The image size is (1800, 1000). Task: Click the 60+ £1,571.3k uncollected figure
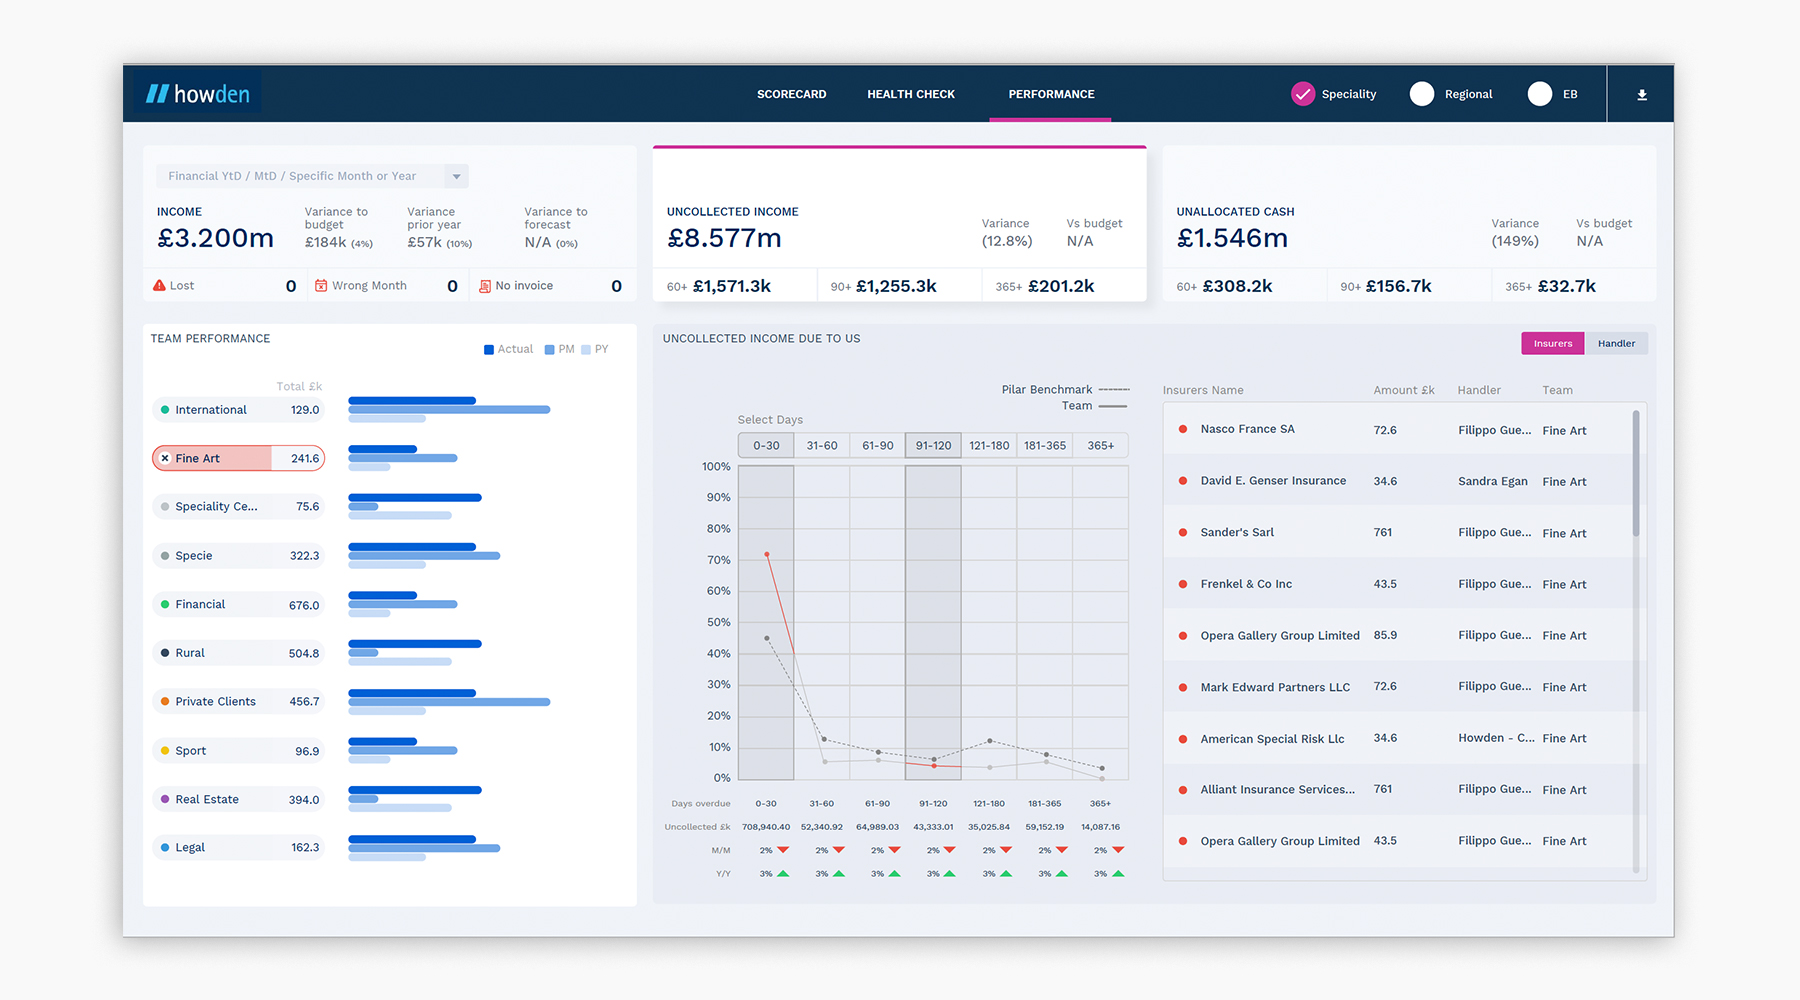pyautogui.click(x=719, y=286)
